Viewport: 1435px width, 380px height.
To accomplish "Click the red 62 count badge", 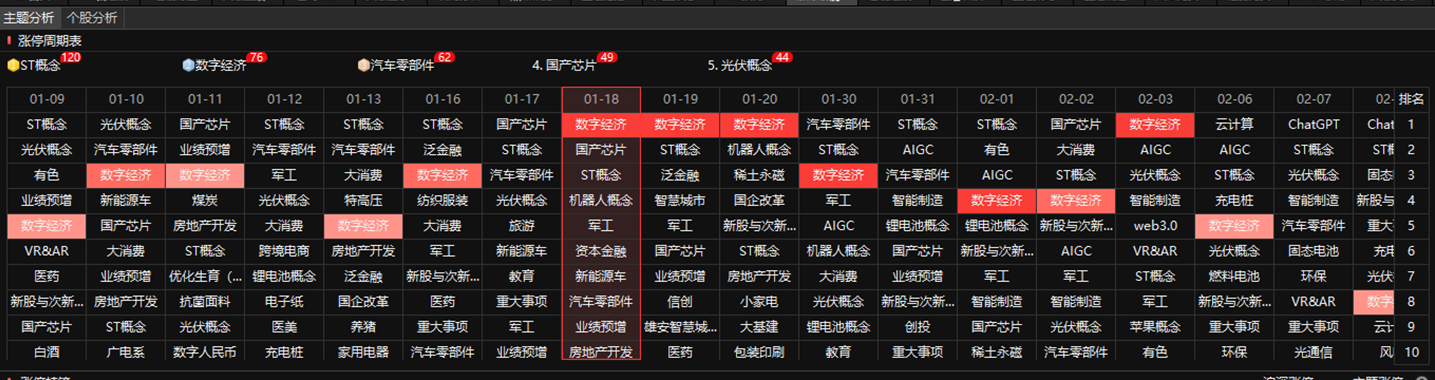I will click(445, 58).
